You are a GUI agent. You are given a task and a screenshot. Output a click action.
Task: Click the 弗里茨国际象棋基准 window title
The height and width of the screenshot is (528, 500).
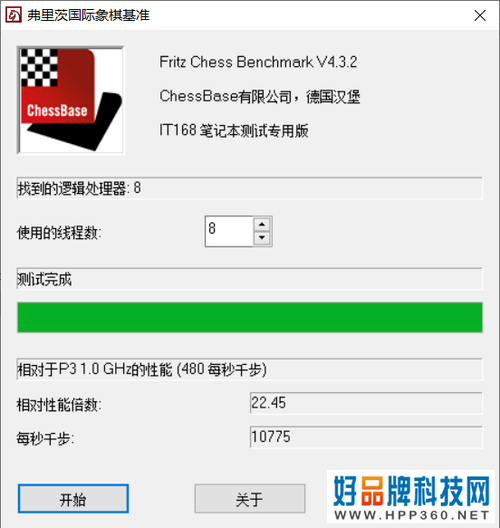click(x=89, y=15)
